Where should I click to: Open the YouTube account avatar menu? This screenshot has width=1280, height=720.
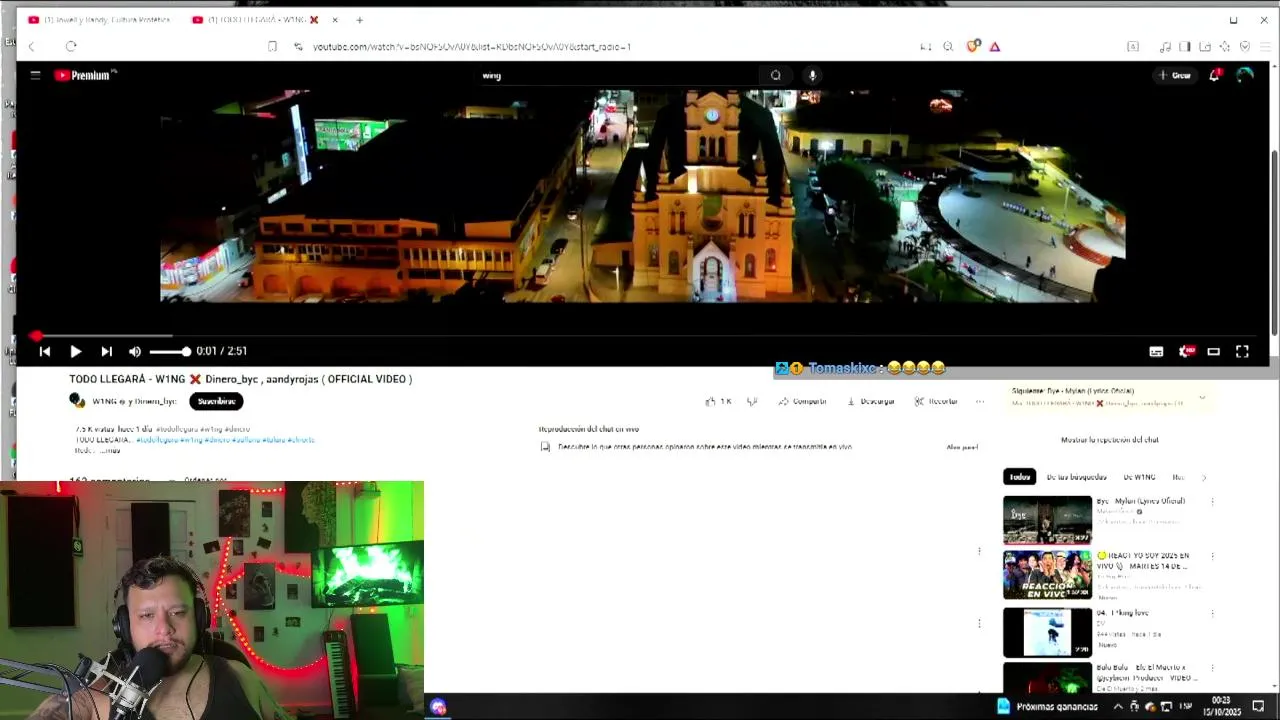(1245, 75)
